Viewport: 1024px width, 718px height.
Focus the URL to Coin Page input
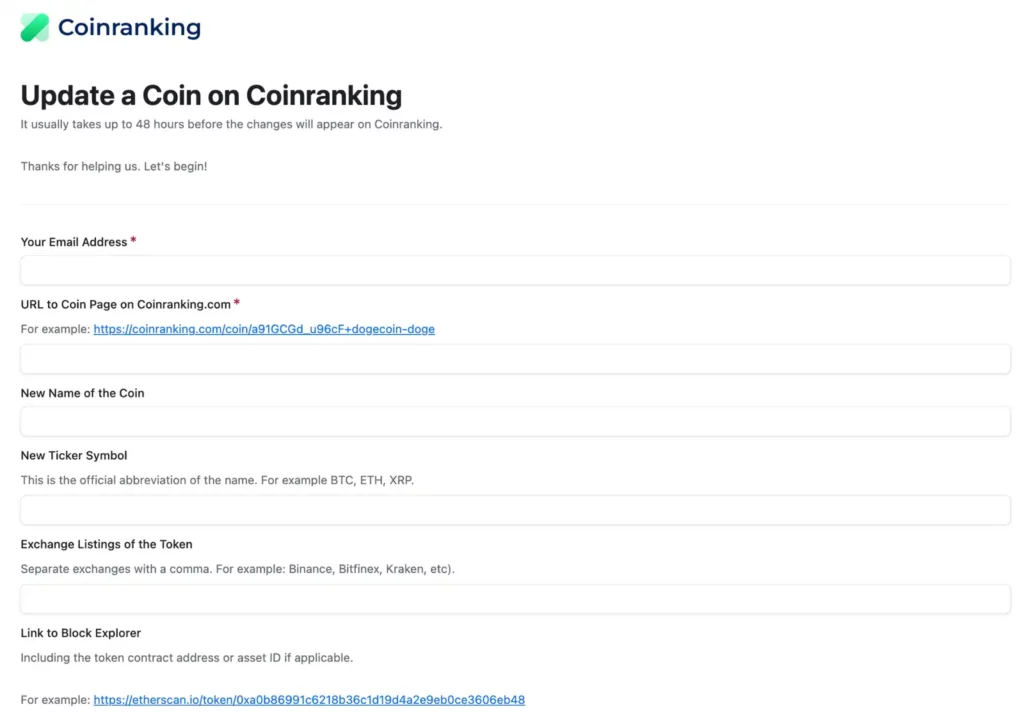(515, 359)
